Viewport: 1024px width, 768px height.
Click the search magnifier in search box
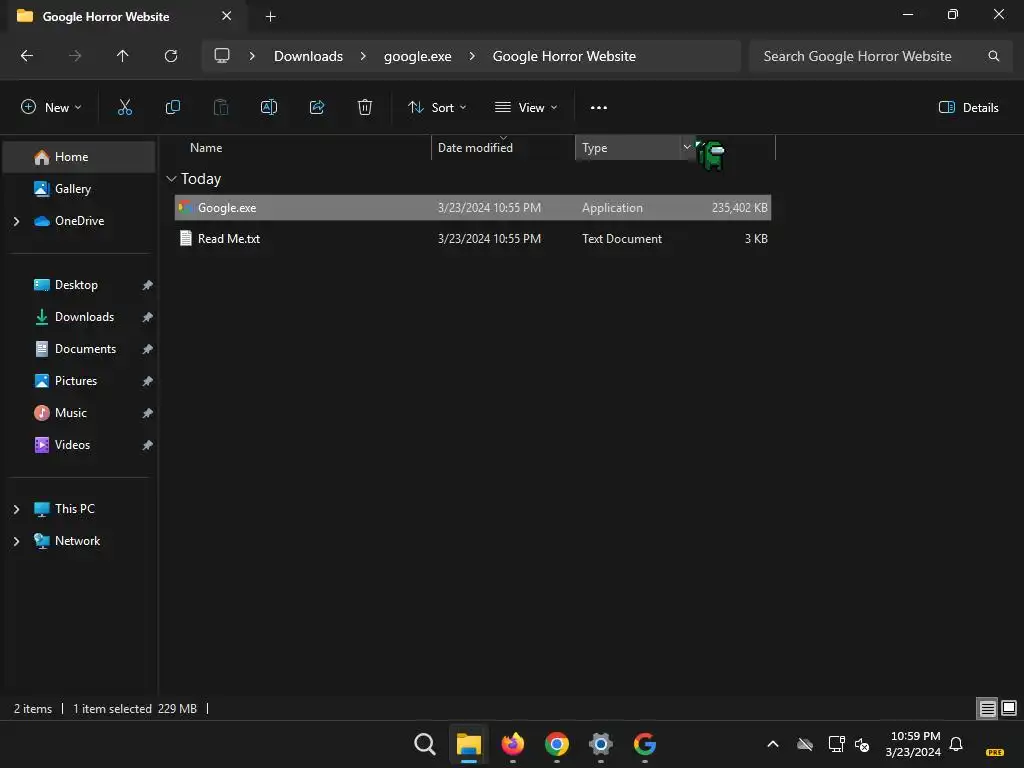[x=993, y=56]
